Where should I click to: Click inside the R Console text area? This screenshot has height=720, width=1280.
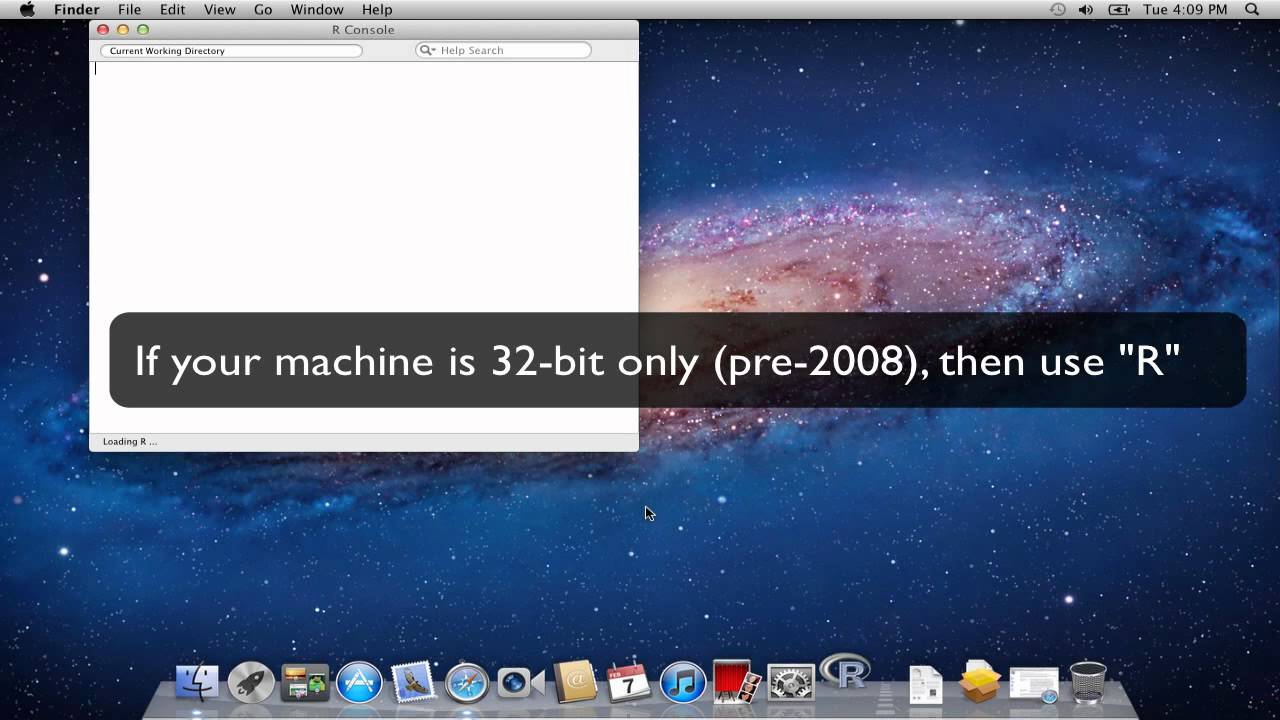coord(364,246)
